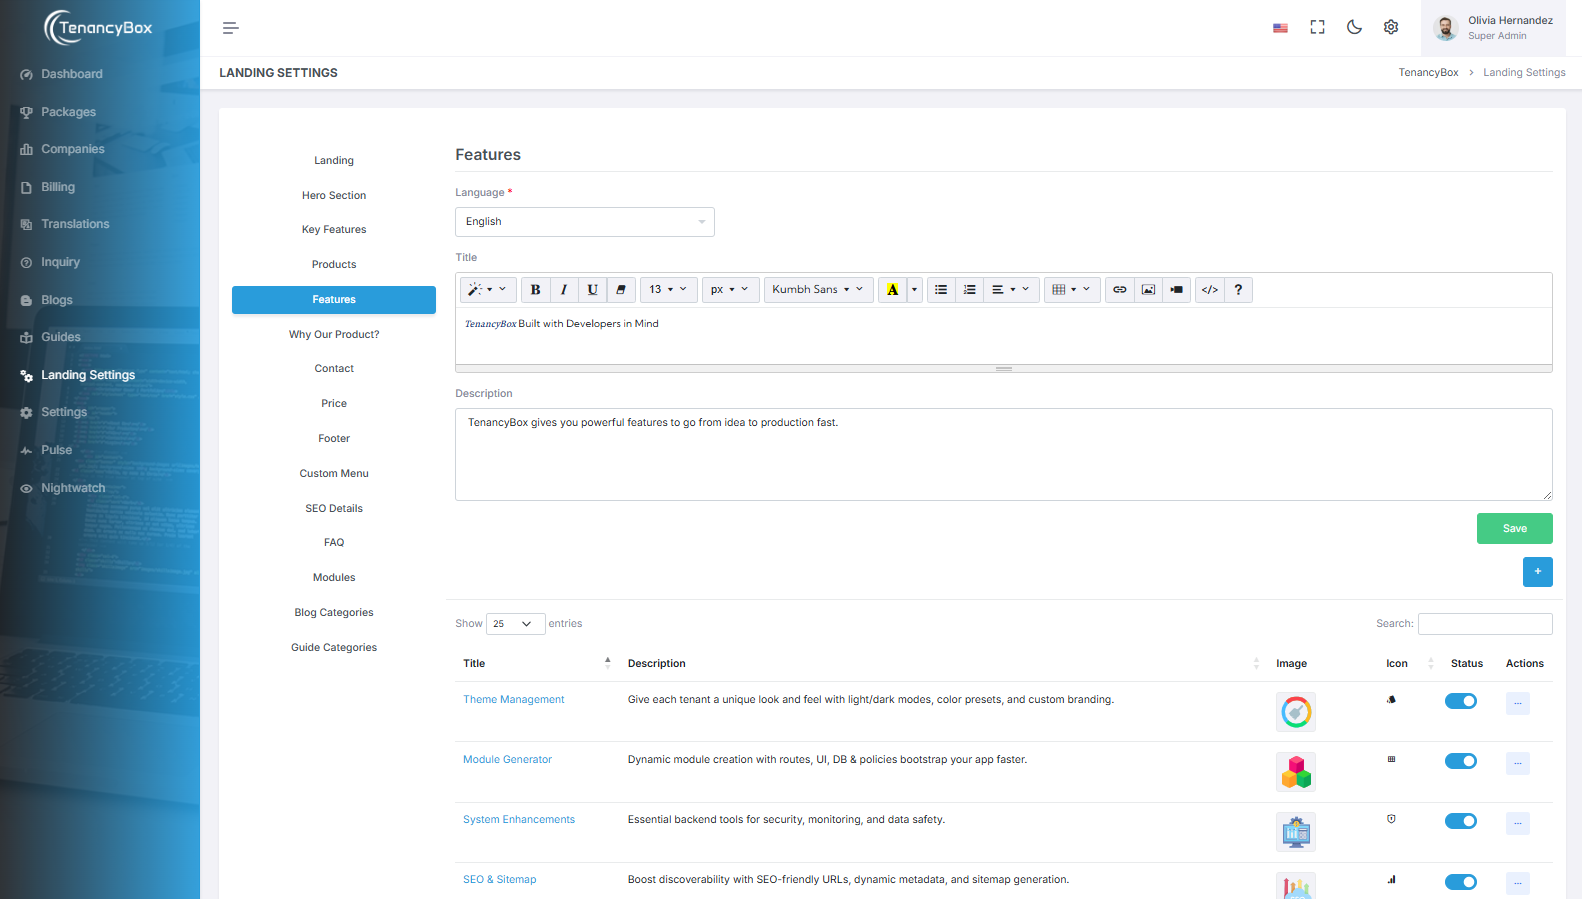This screenshot has height=899, width=1582.
Task: Open actions menu for Theme Management
Action: (1518, 703)
